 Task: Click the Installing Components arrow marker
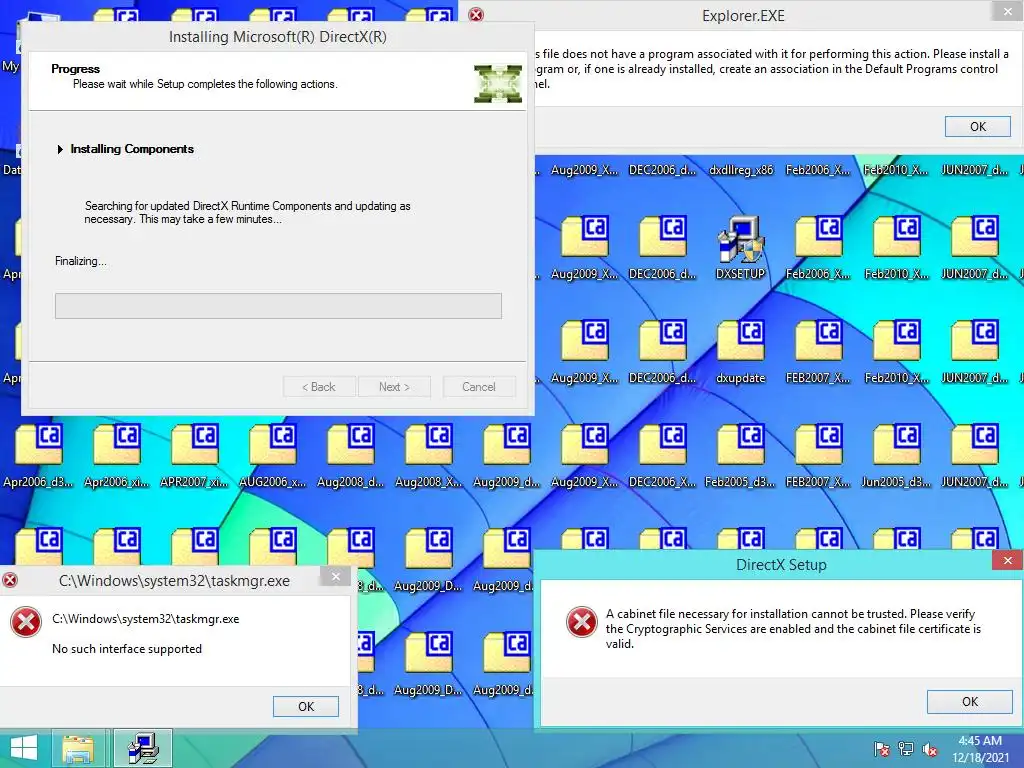(x=60, y=150)
